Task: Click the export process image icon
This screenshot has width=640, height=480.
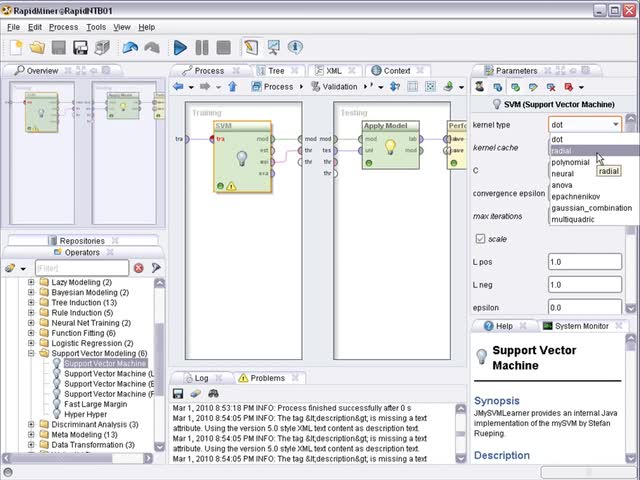Action: (448, 87)
